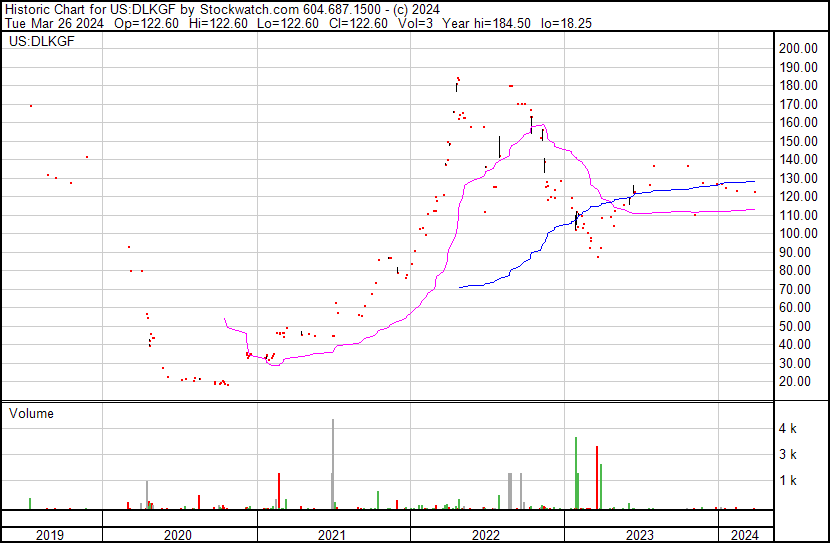Click the tall red volume bar in 2023
The width and height of the screenshot is (830, 543).
pyautogui.click(x=597, y=478)
